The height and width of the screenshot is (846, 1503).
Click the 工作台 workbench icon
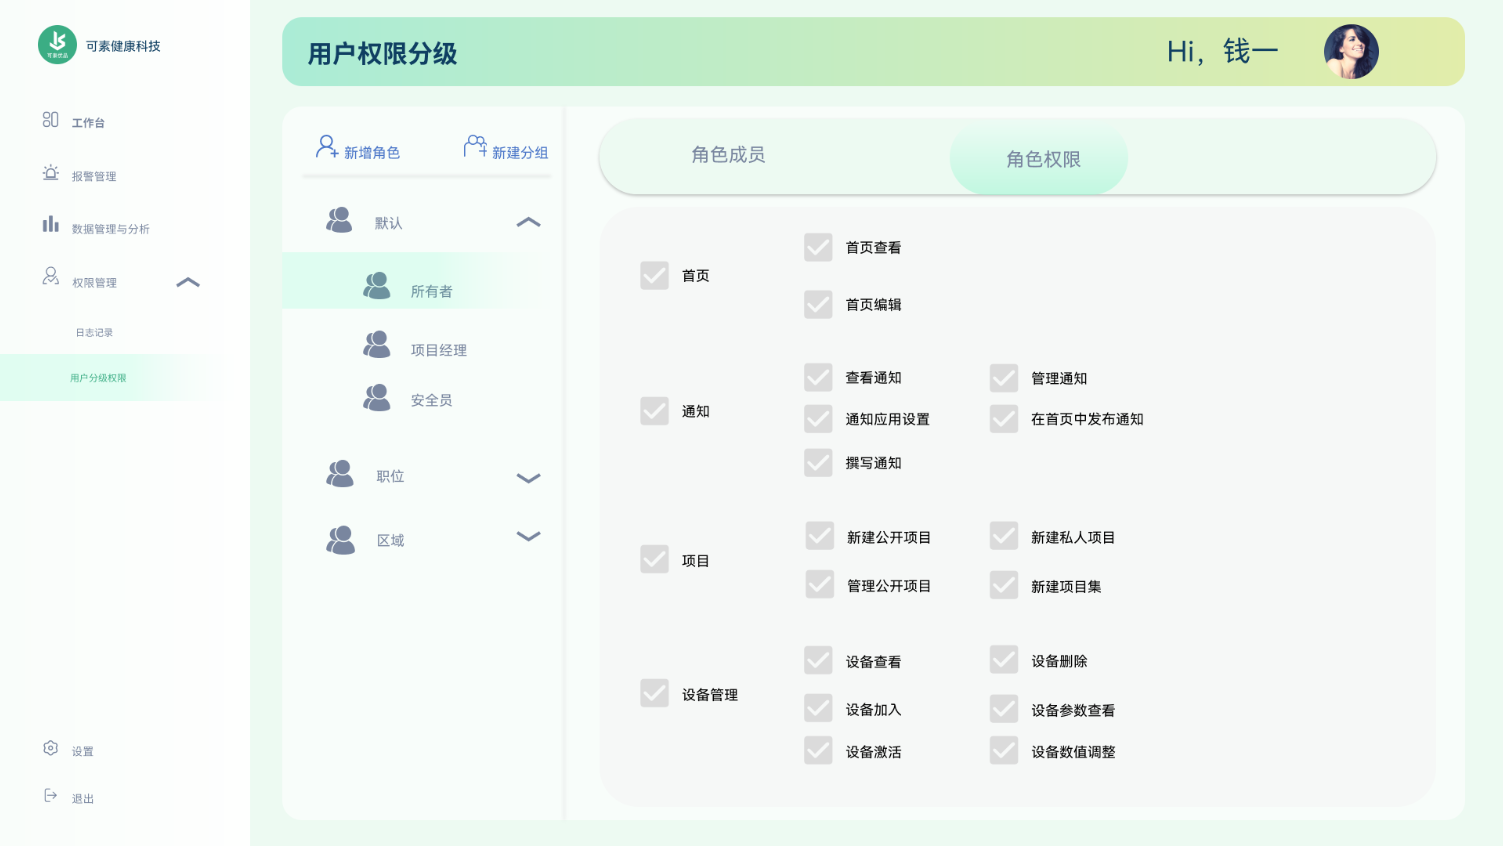pos(50,120)
